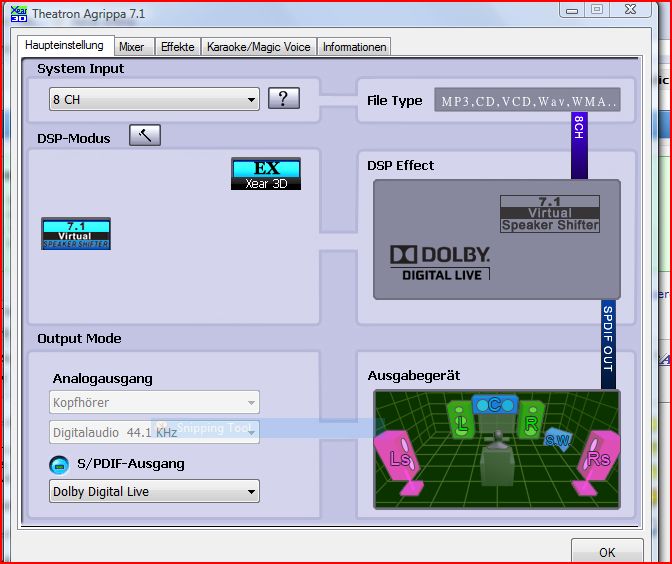
Task: Click the left L green speaker
Action: pyautogui.click(x=461, y=420)
